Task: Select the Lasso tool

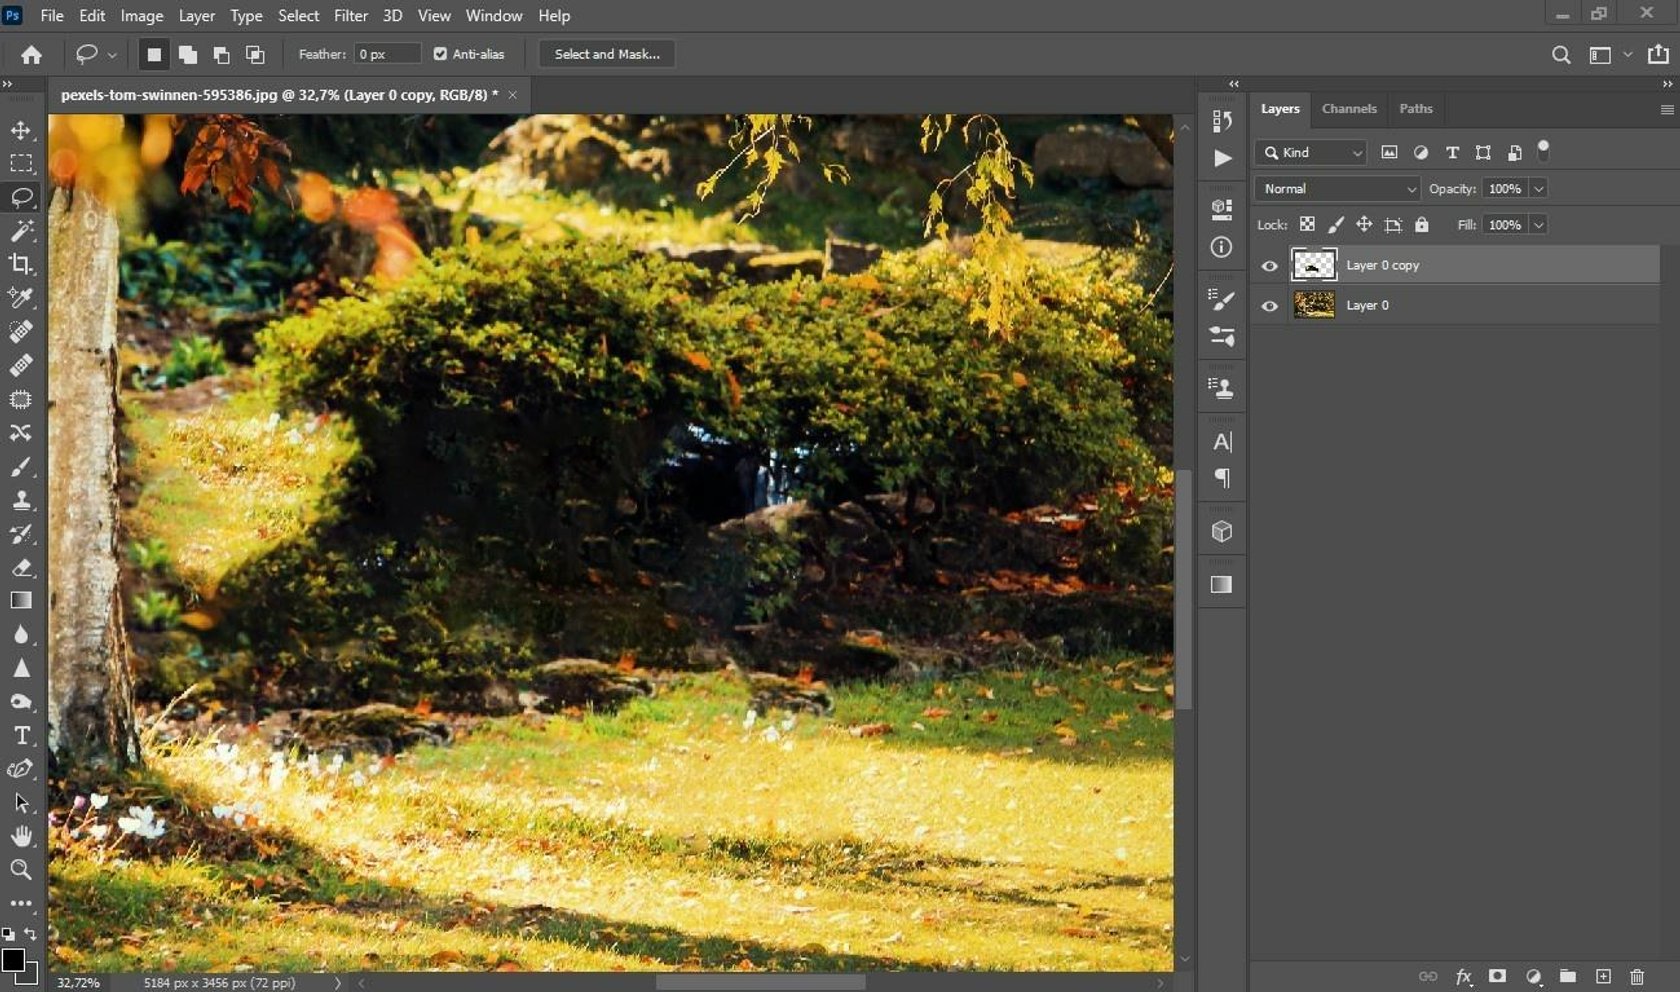Action: pyautogui.click(x=22, y=197)
